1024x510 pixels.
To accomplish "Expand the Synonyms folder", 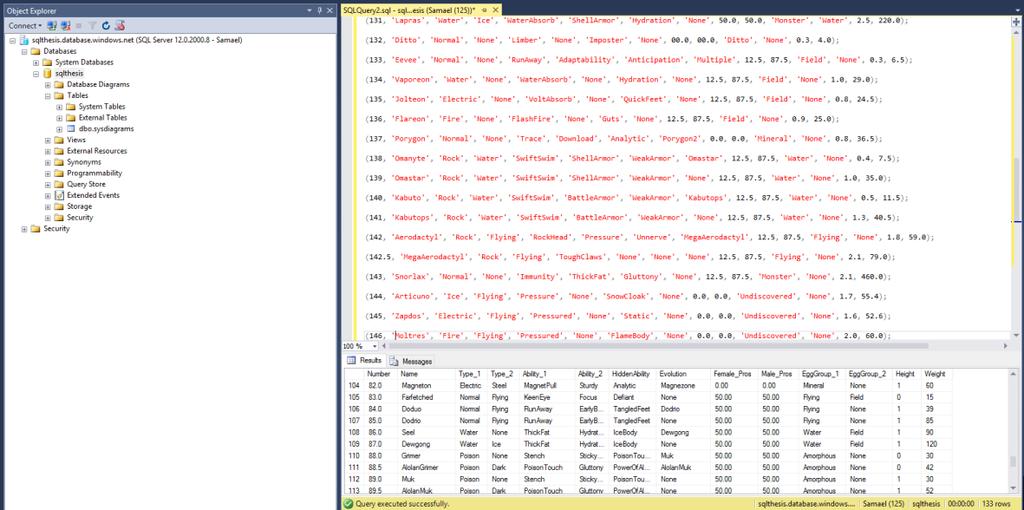I will coord(48,162).
